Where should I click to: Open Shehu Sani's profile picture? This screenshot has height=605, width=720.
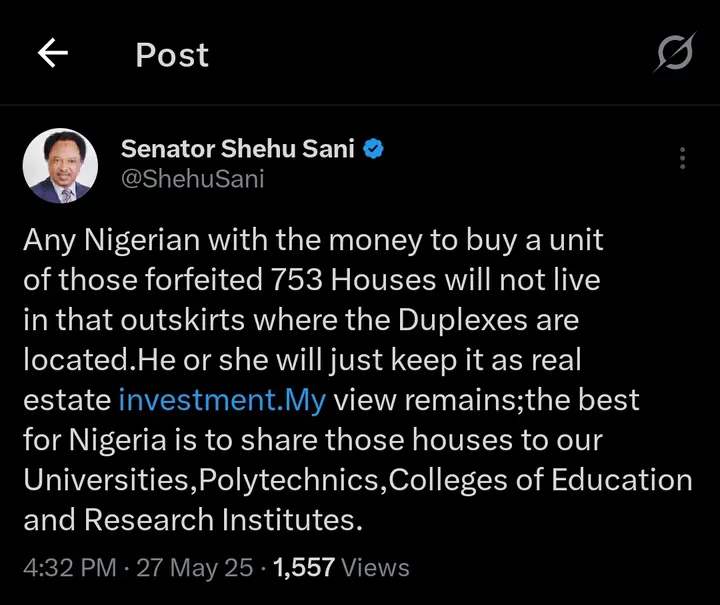(x=60, y=164)
